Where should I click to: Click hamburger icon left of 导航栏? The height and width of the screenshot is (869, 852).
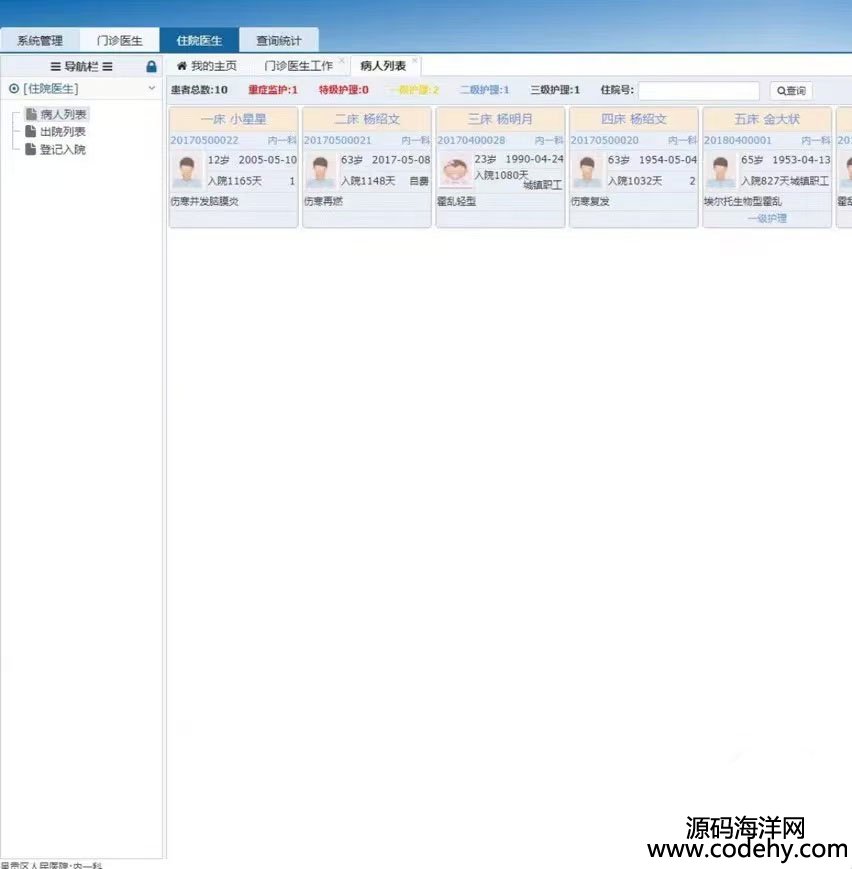[x=55, y=67]
